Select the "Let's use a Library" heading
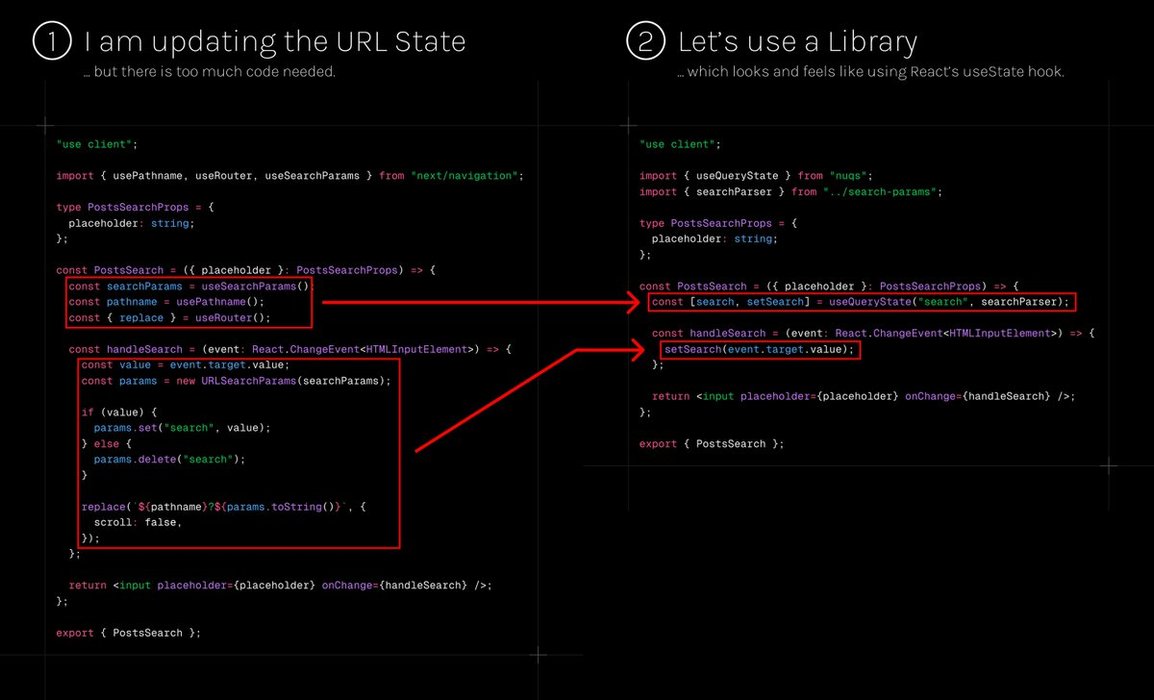 point(797,42)
